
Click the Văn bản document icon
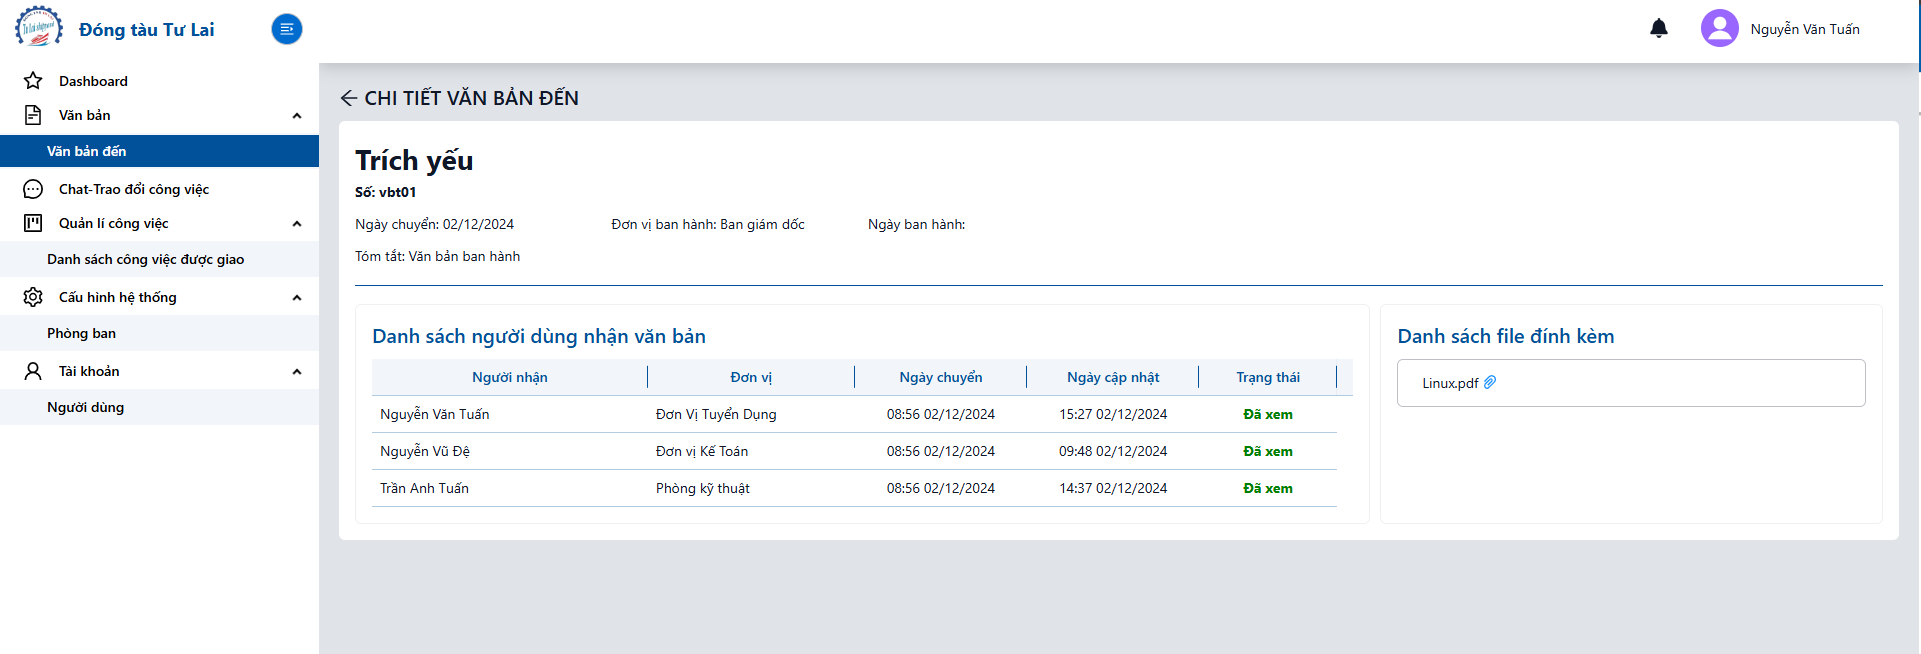[33, 115]
